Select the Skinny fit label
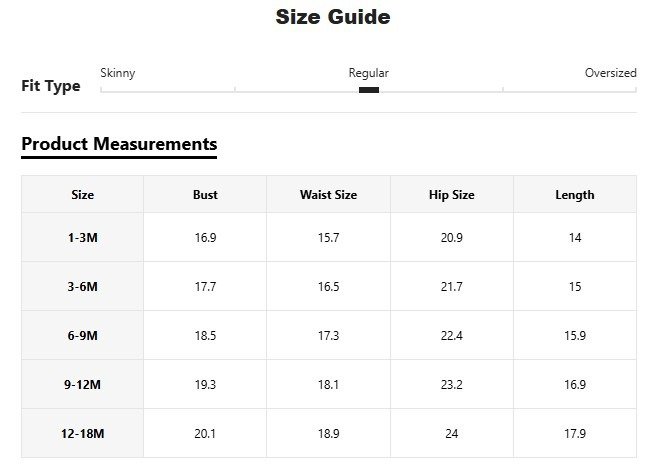This screenshot has width=661, height=472. (x=118, y=73)
